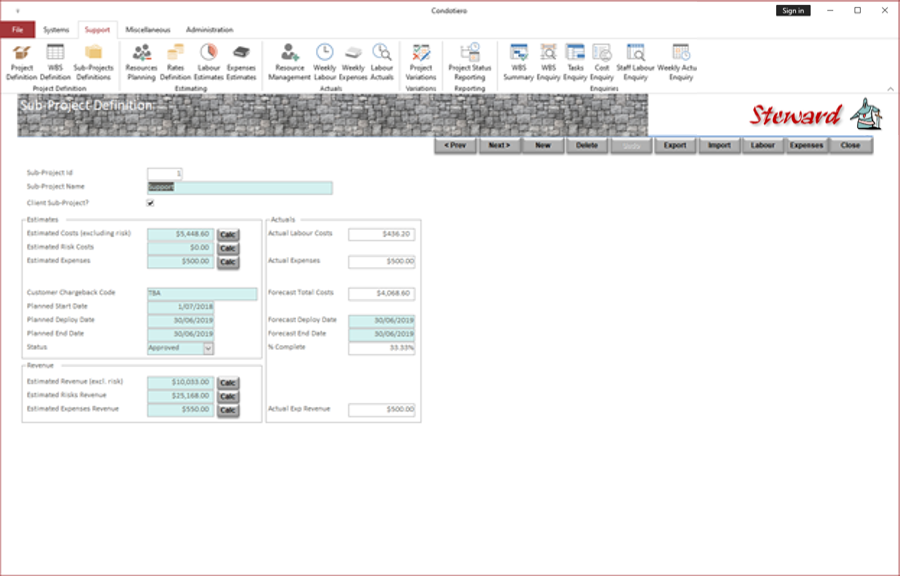This screenshot has height=576, width=900.
Task: Open Cost Enquiry icon
Action: coord(602,62)
